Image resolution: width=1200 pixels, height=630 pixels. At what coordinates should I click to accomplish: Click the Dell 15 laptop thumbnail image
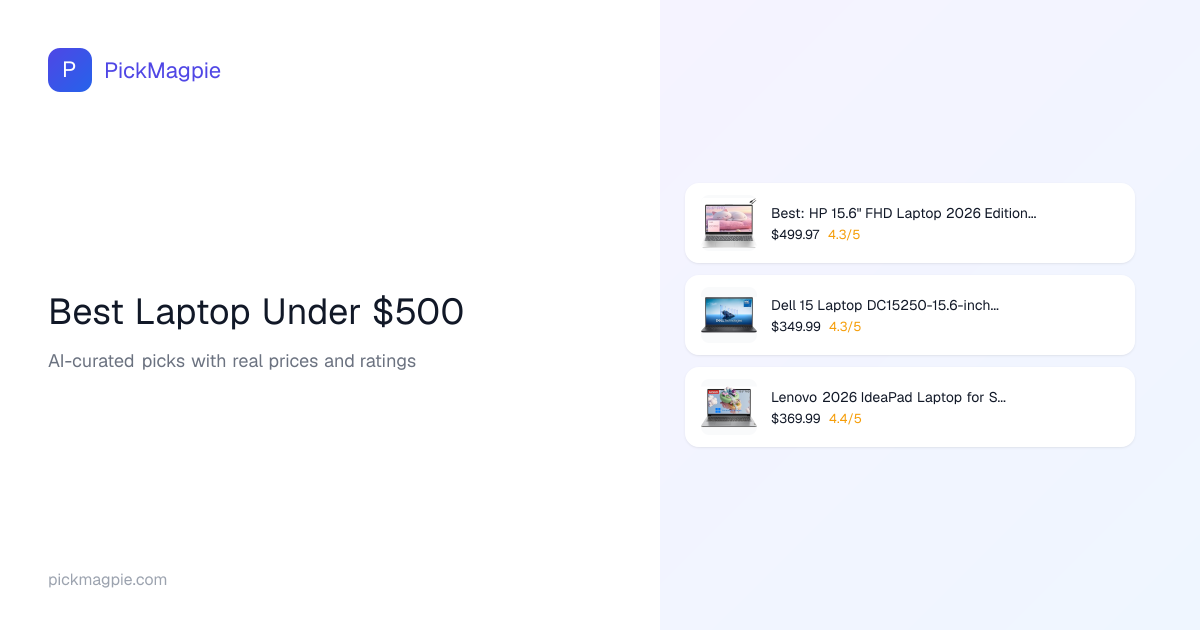(729, 315)
